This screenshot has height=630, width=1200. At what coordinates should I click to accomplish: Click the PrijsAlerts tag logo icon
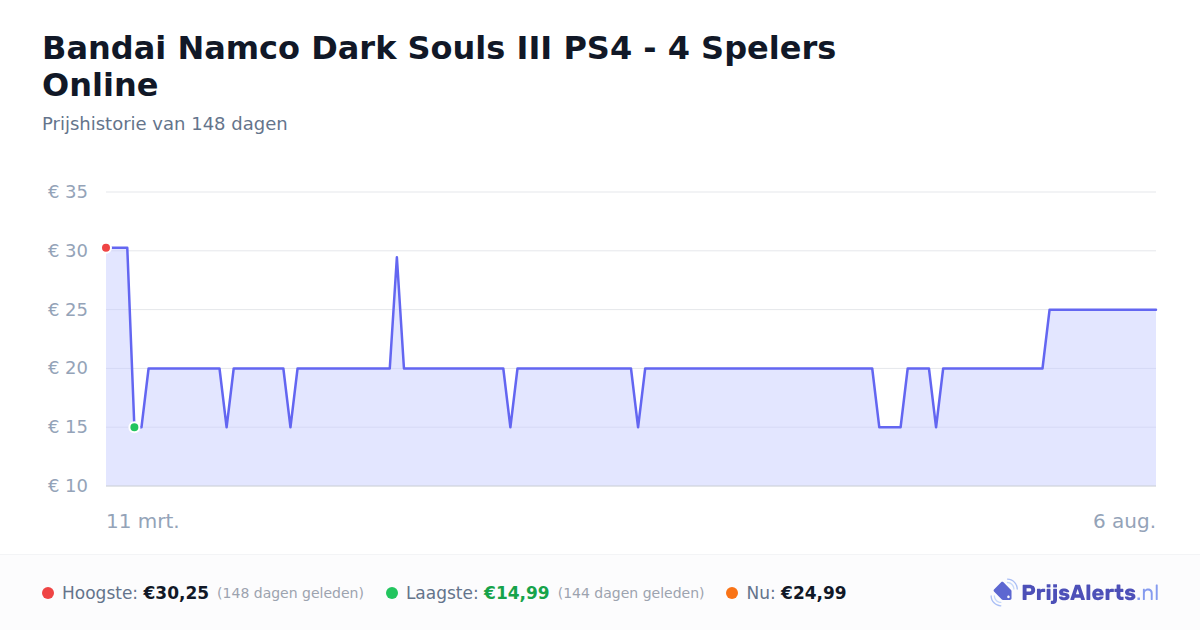(1003, 593)
